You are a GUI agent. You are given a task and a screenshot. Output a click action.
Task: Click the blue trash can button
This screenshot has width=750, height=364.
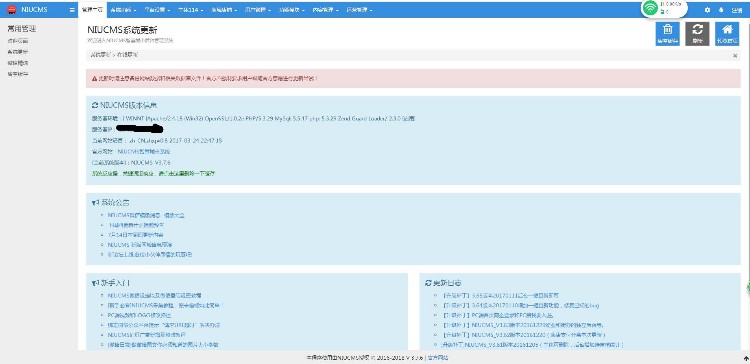point(667,34)
